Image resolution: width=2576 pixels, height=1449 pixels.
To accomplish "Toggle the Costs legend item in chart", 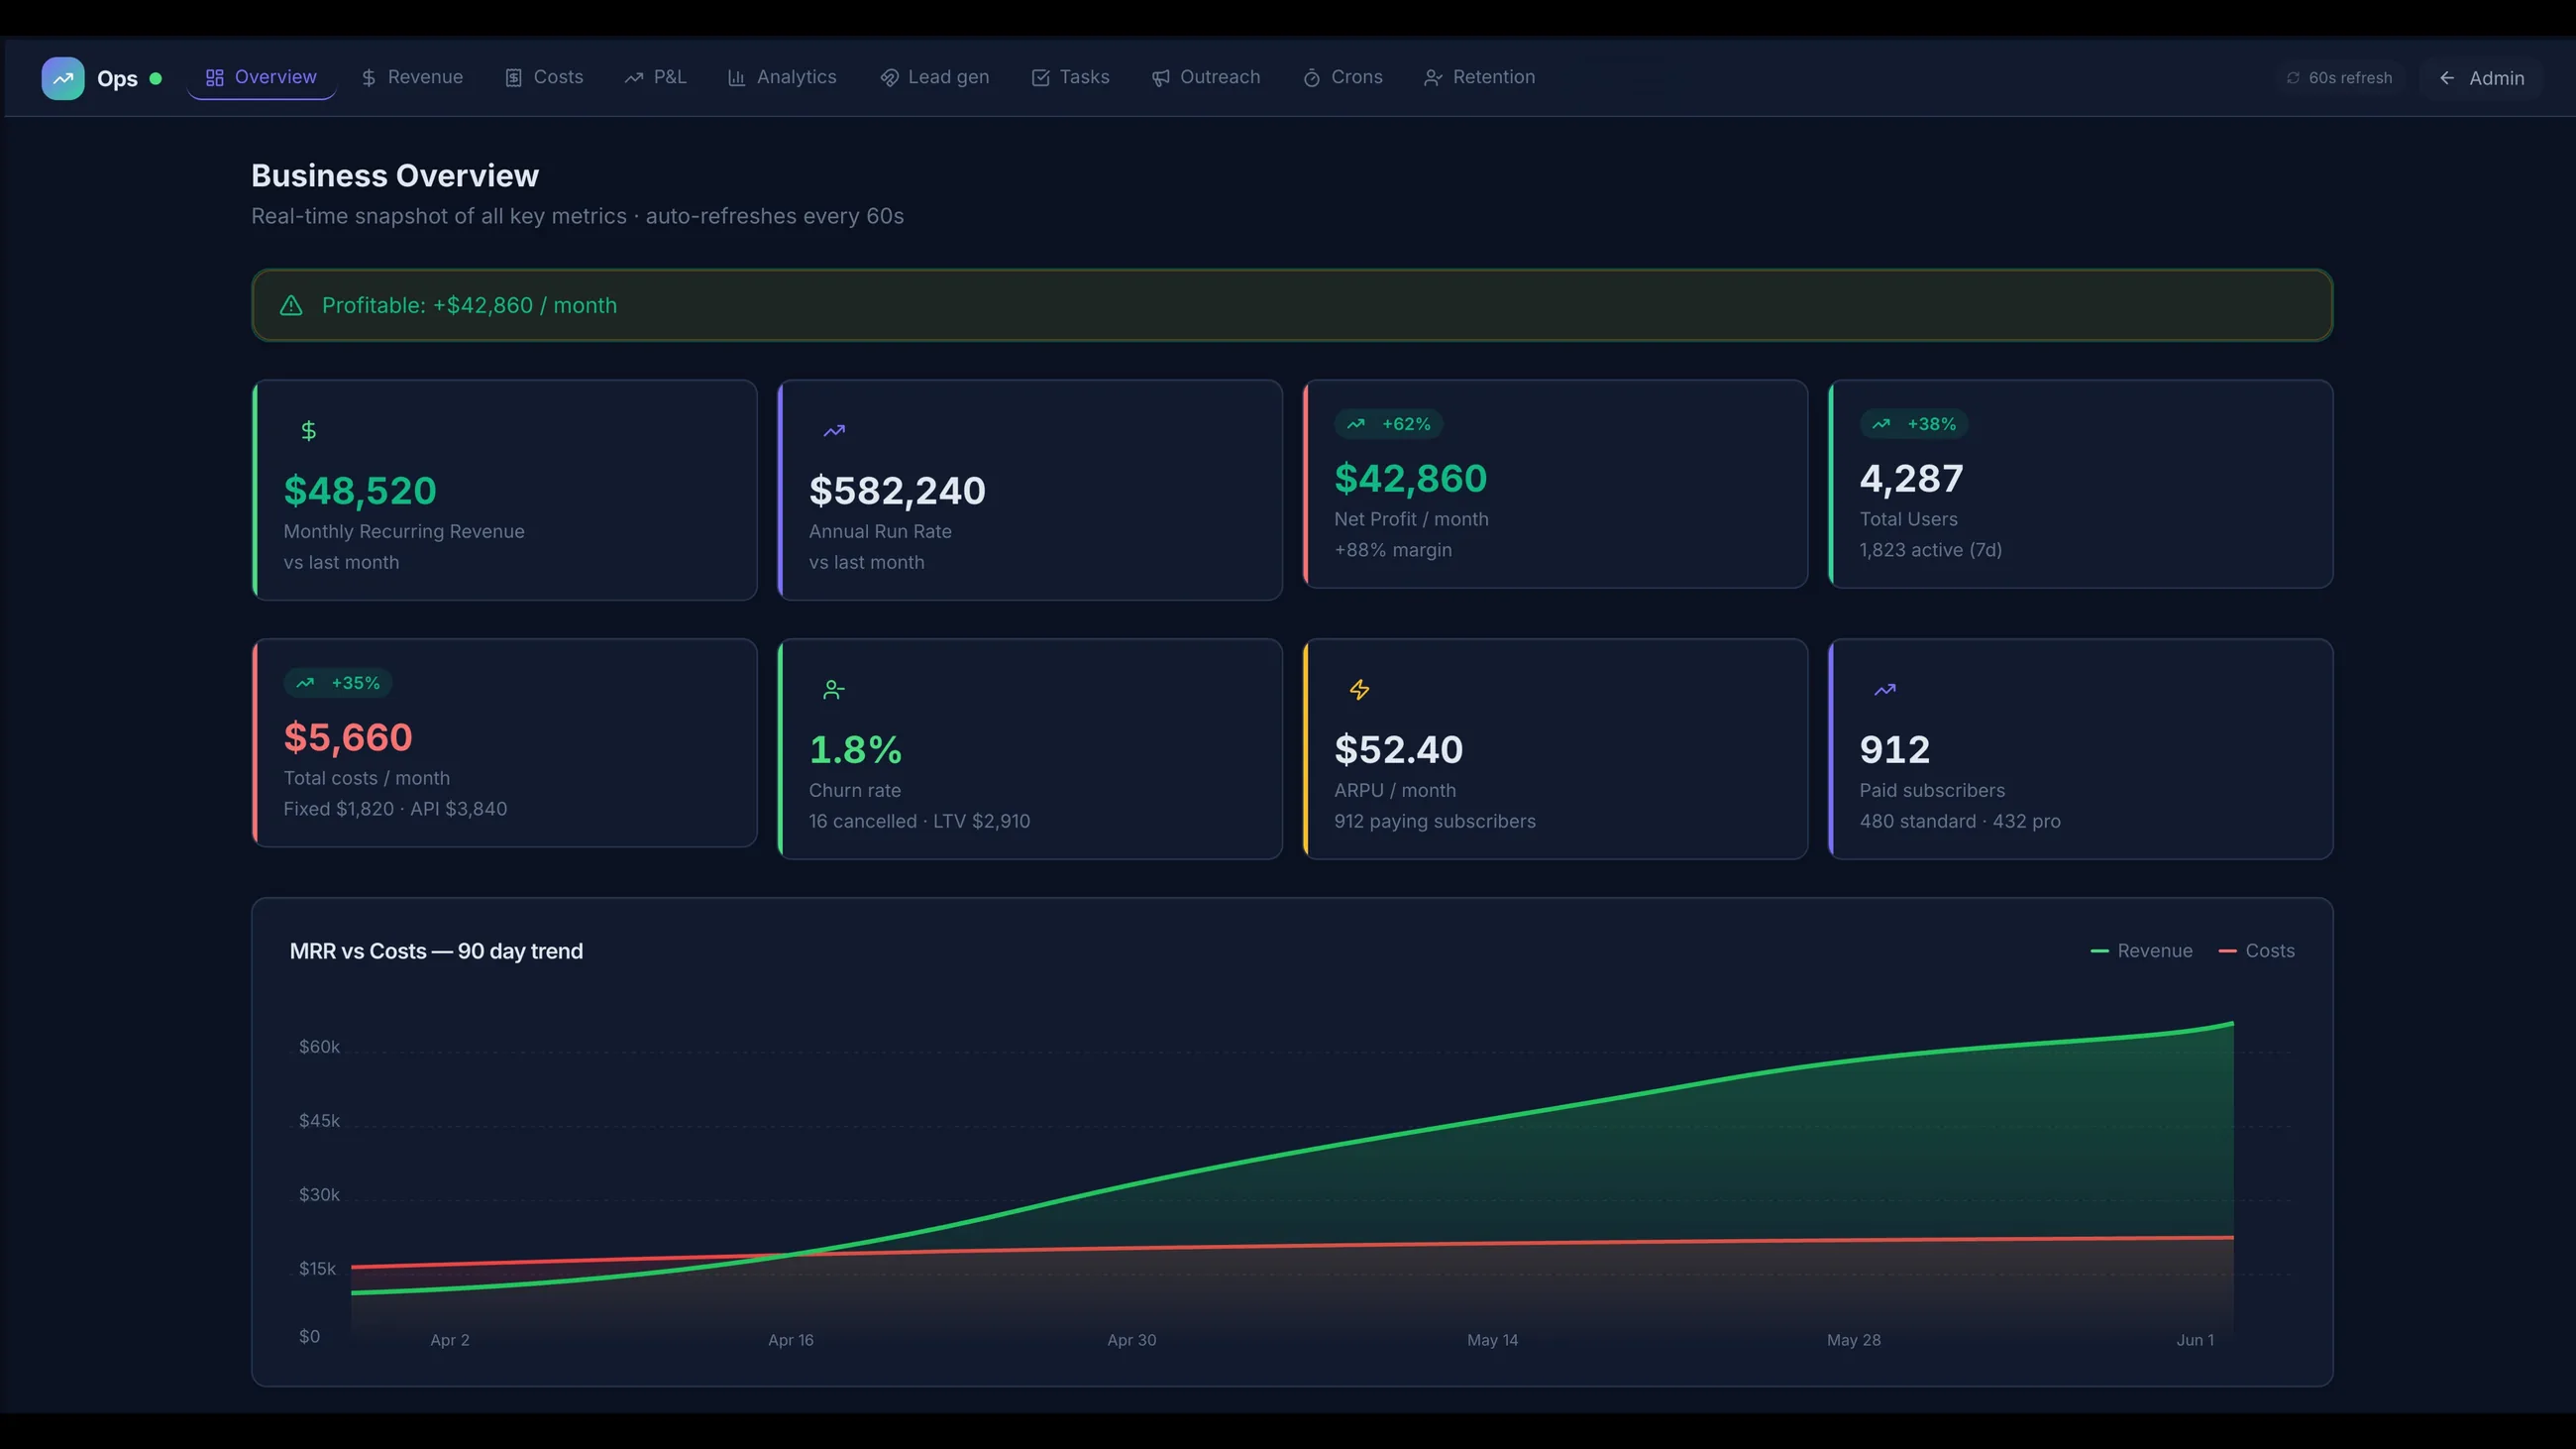I will (2256, 951).
